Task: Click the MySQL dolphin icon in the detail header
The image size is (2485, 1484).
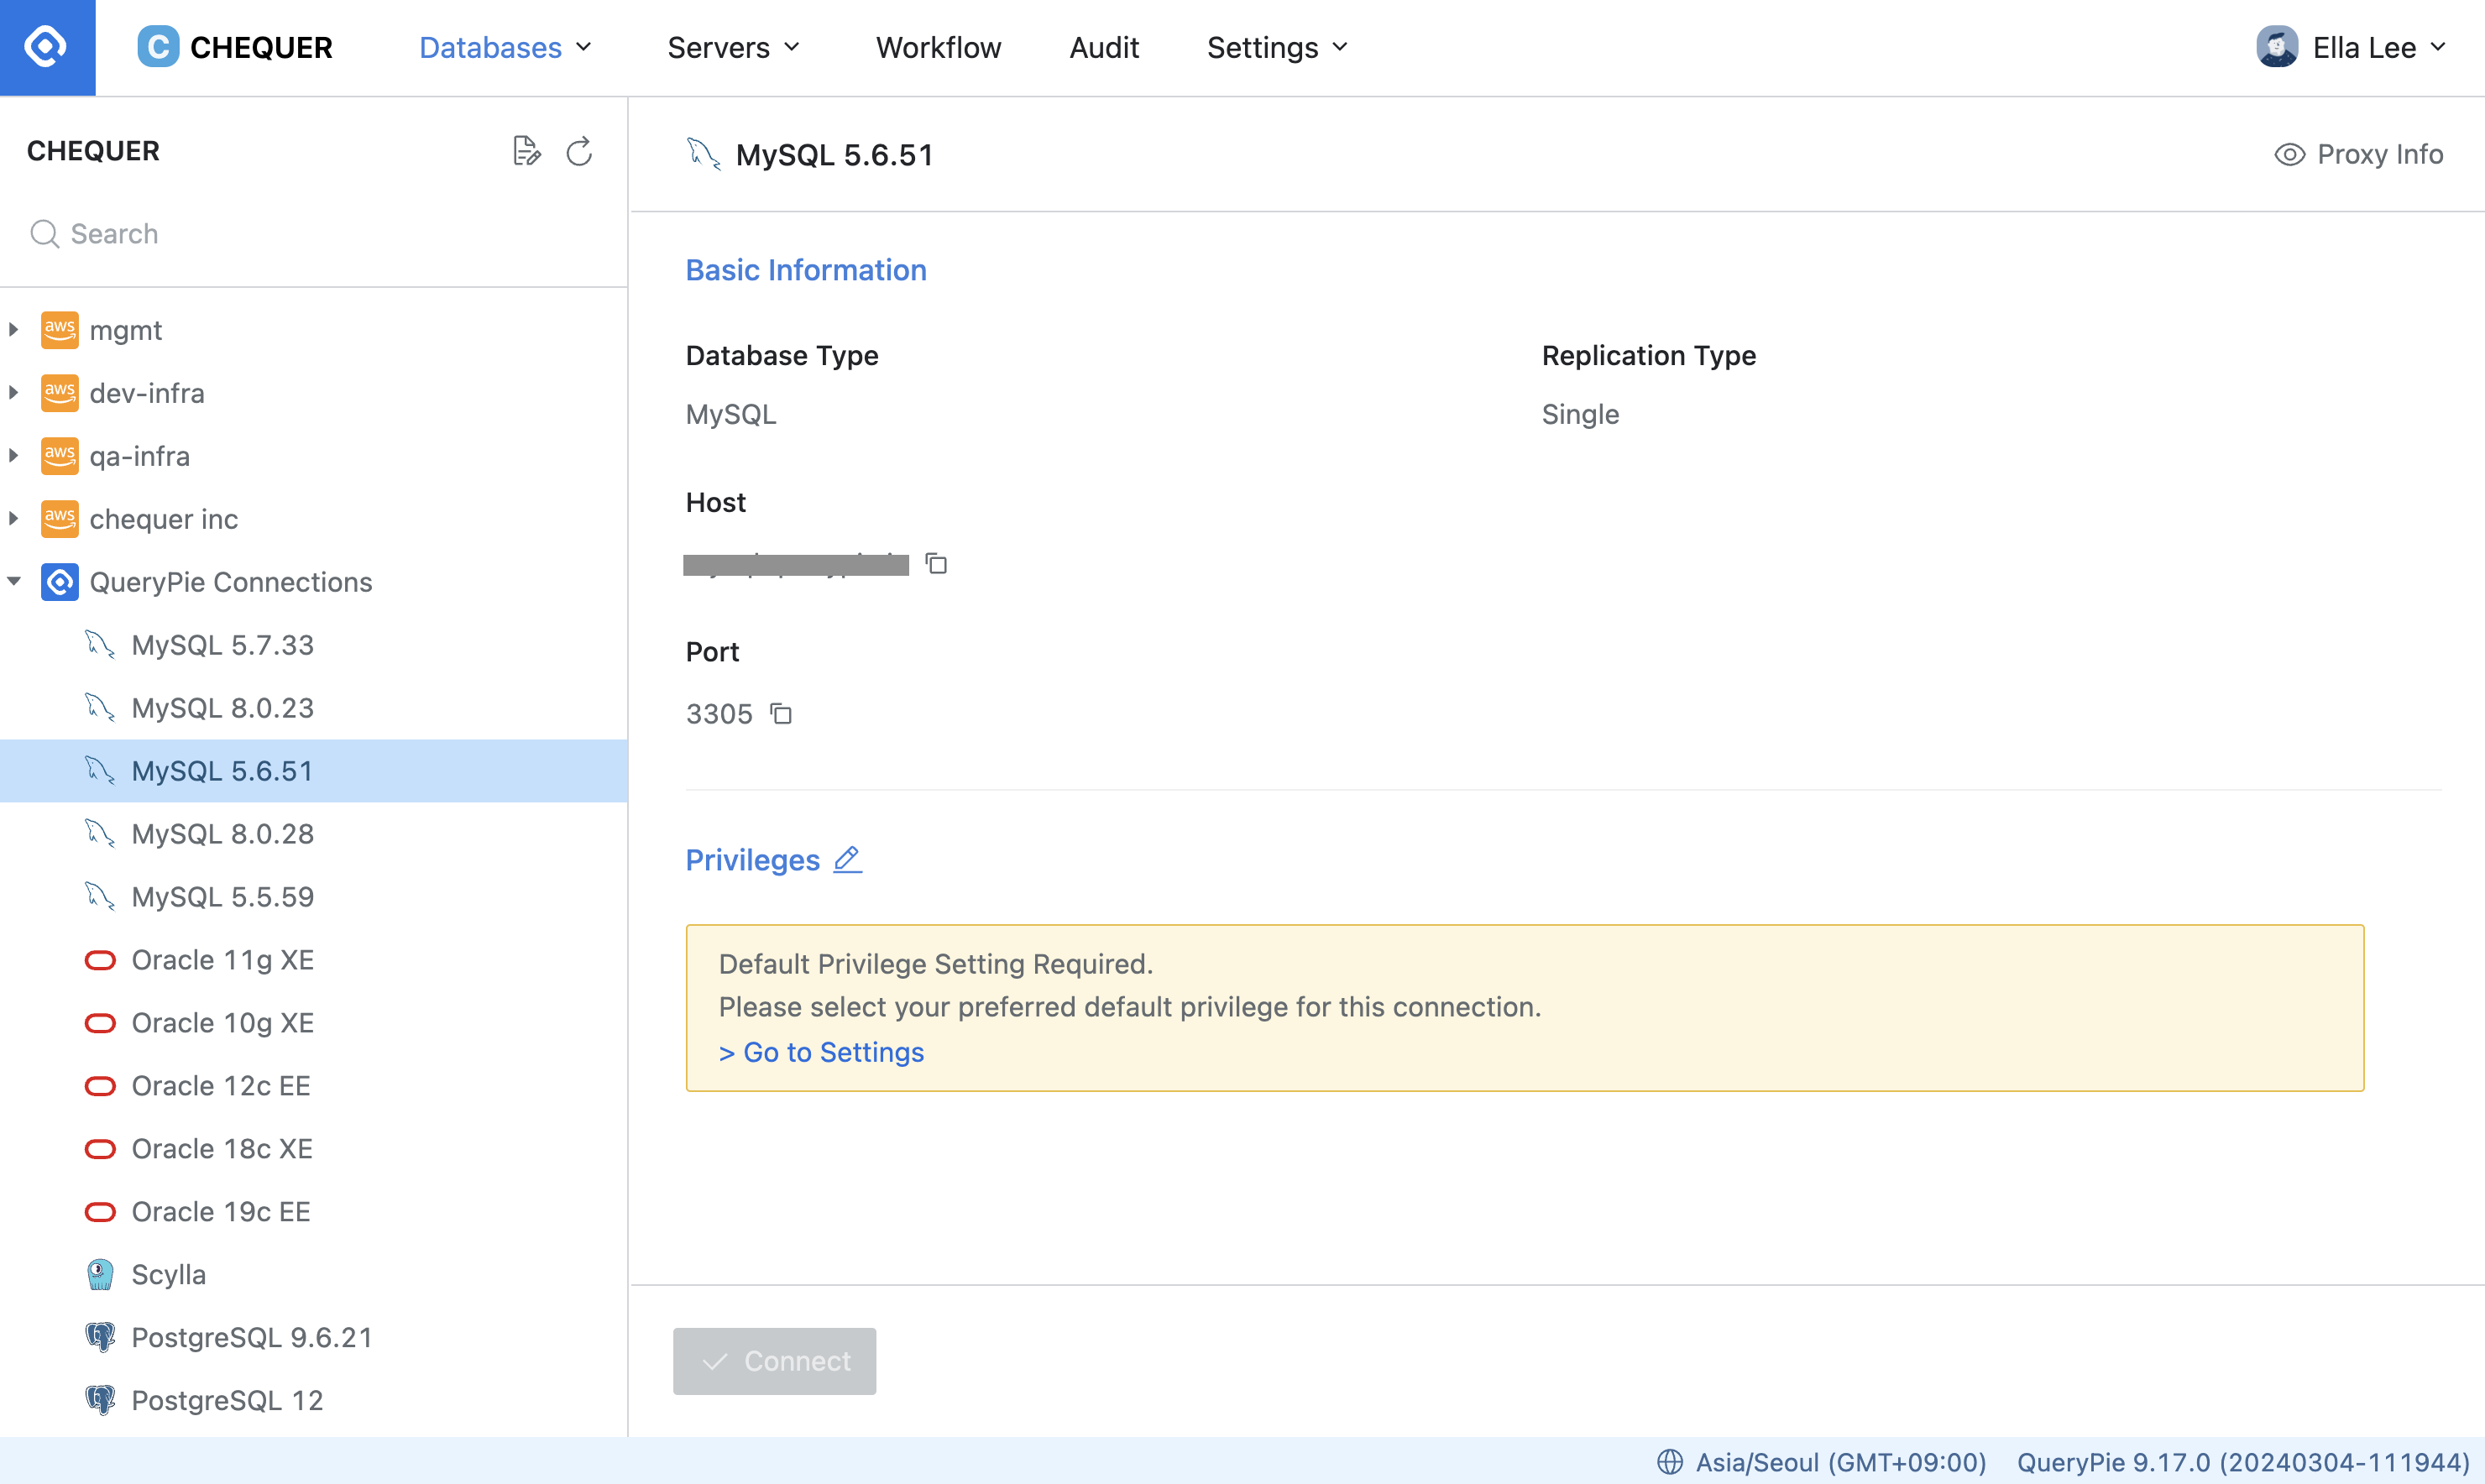Action: (703, 154)
